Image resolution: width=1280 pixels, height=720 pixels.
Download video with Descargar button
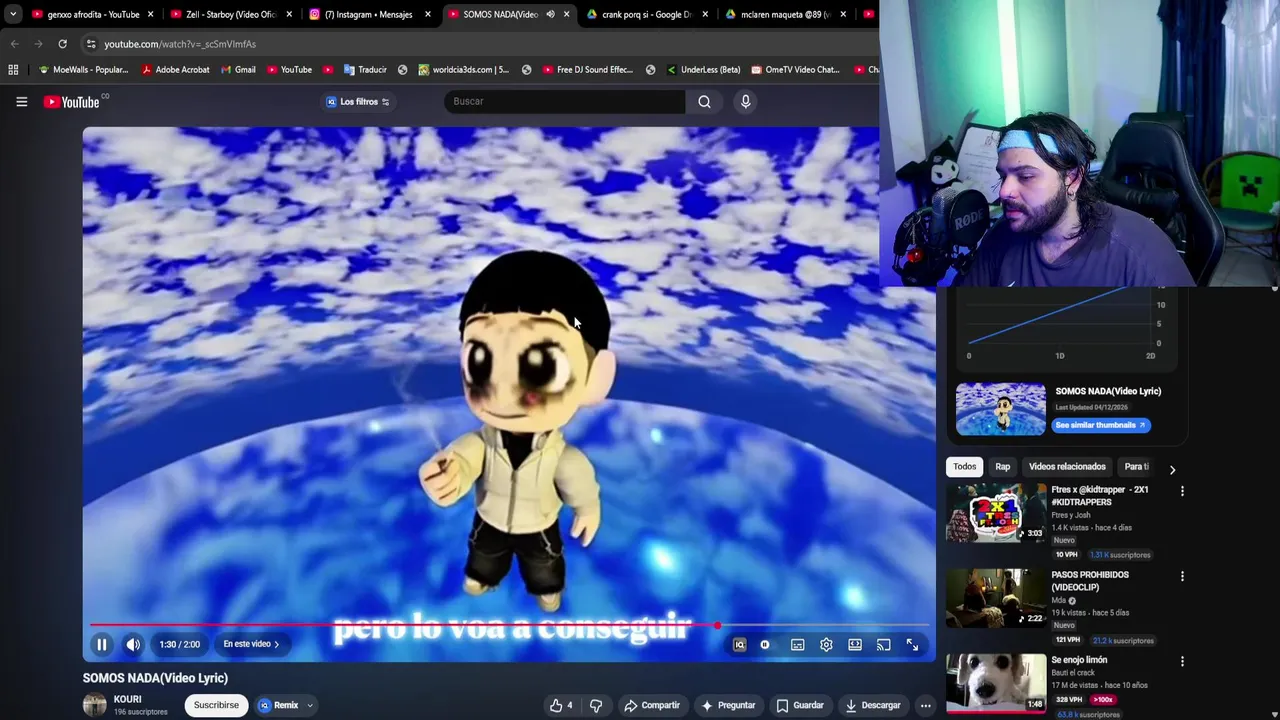(873, 705)
